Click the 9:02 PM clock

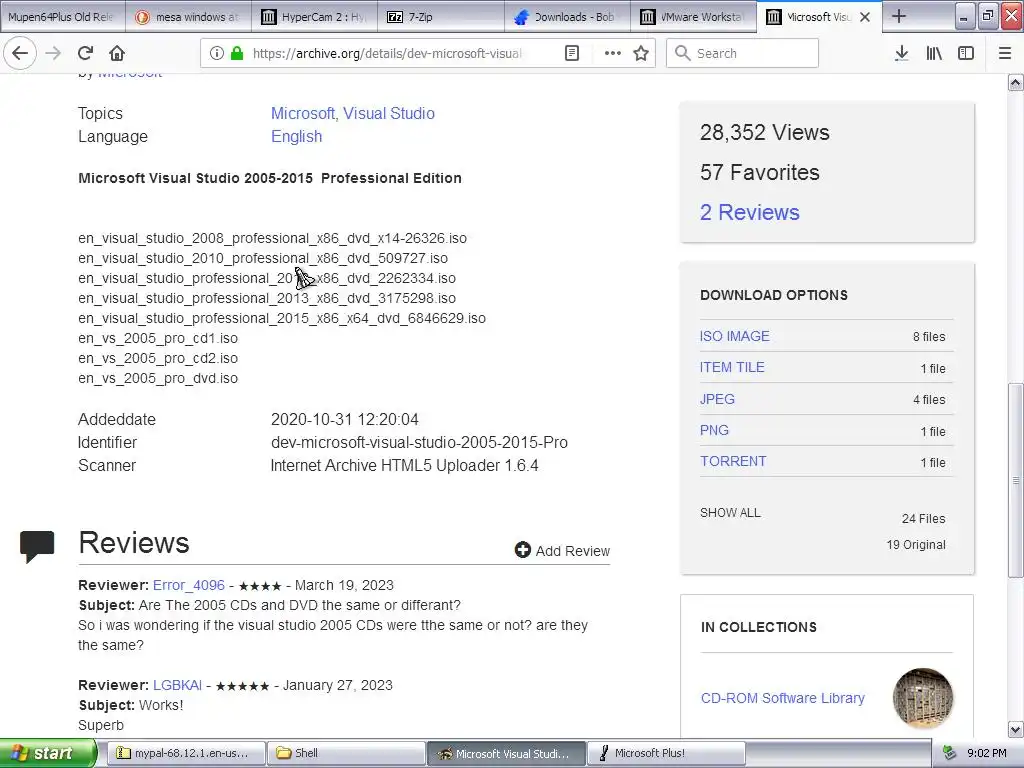tap(987, 753)
